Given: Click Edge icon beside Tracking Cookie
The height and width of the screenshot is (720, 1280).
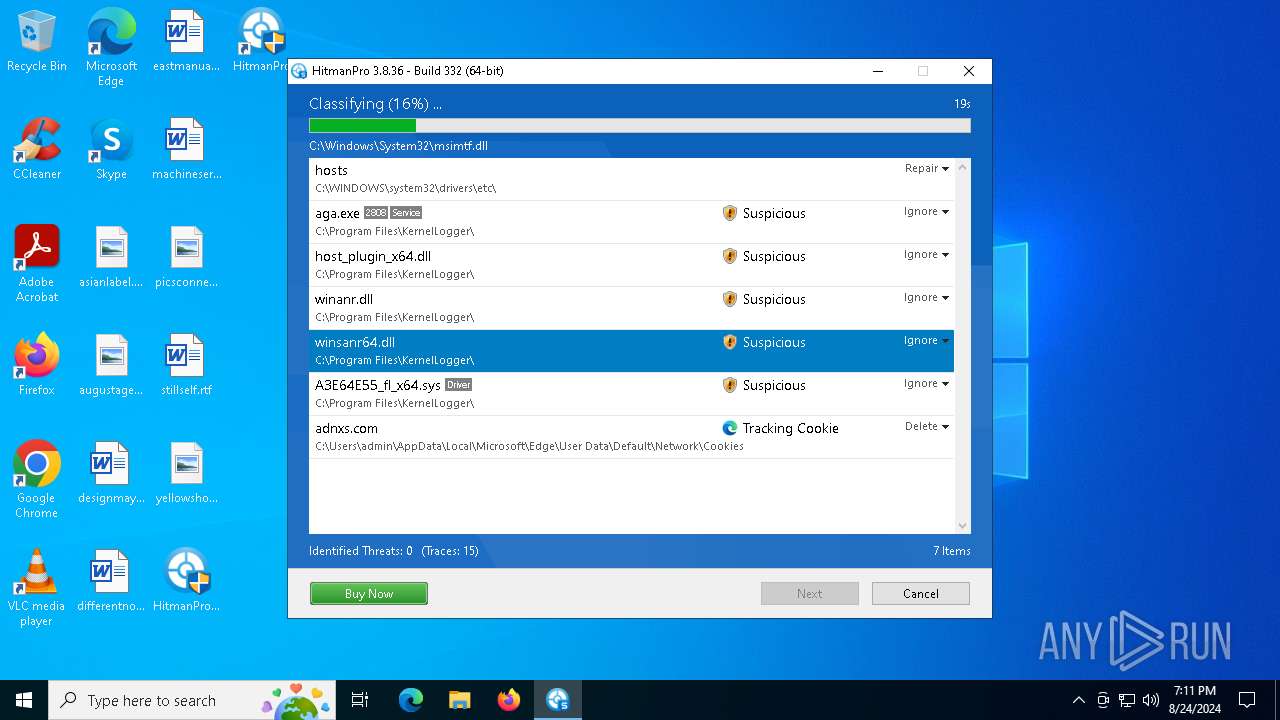Looking at the screenshot, I should click(730, 428).
